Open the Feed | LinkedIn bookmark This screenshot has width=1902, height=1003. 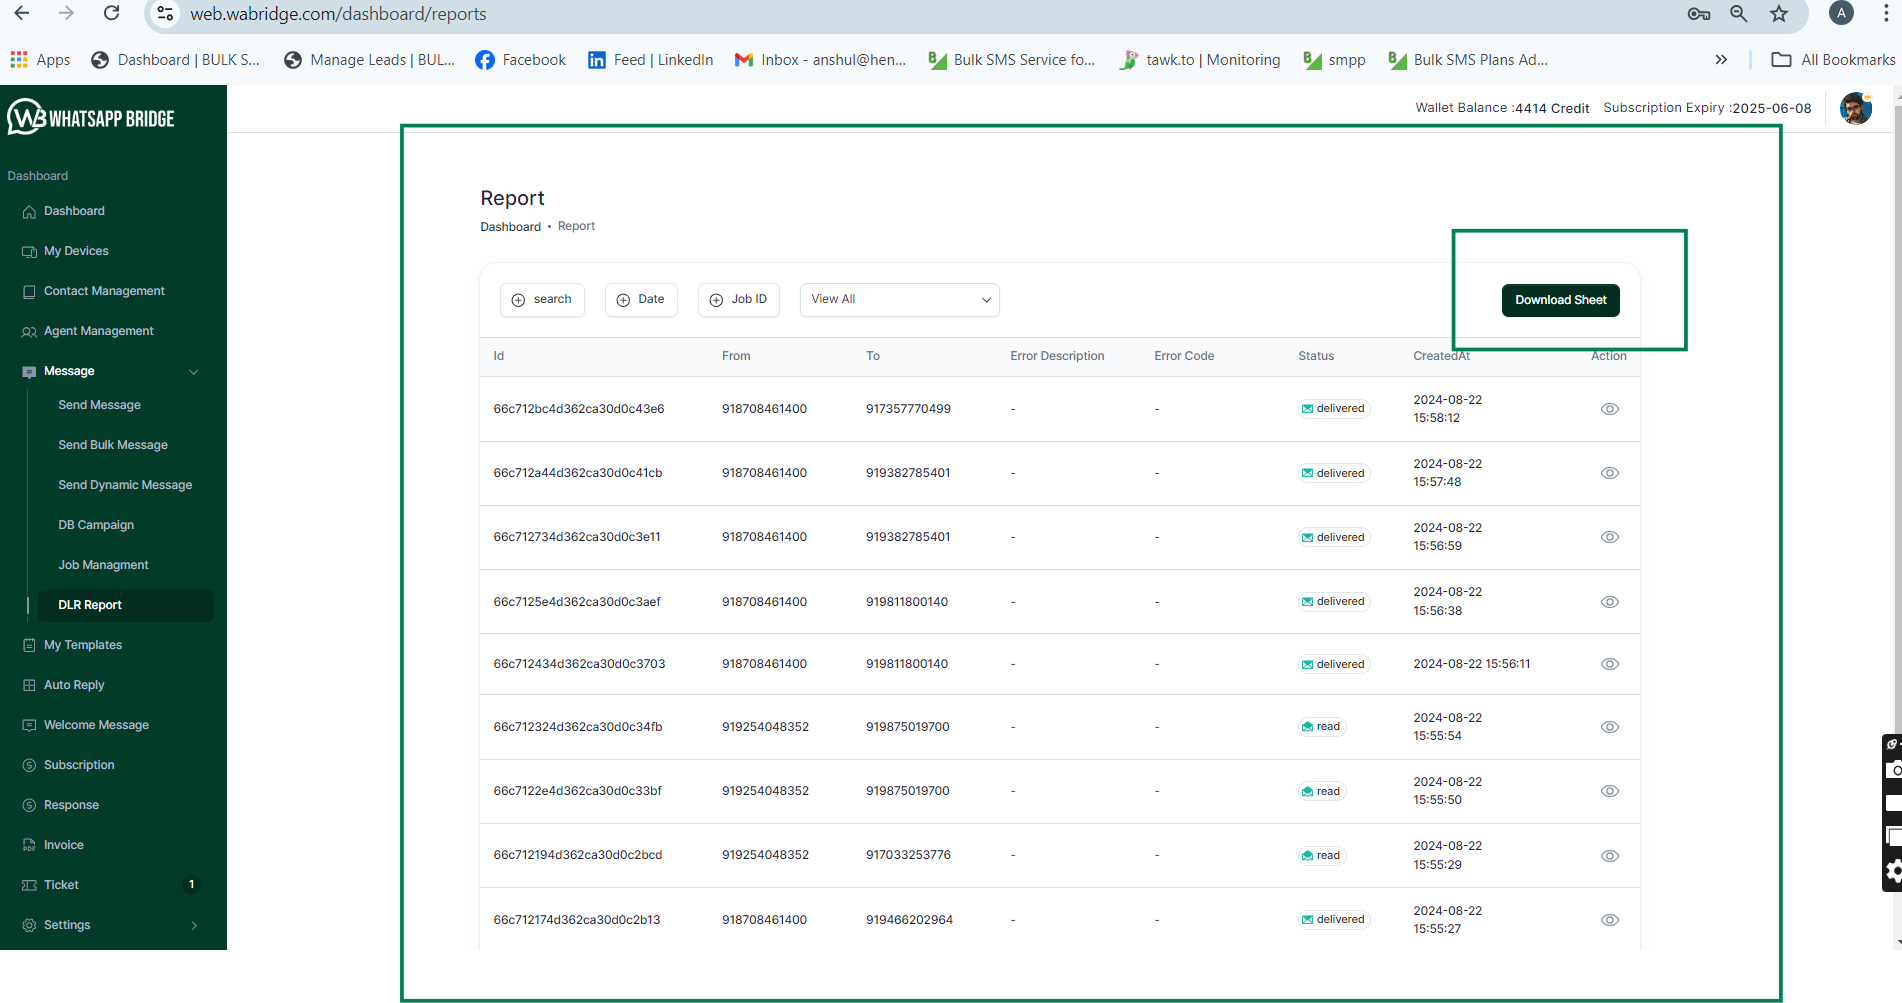click(650, 60)
